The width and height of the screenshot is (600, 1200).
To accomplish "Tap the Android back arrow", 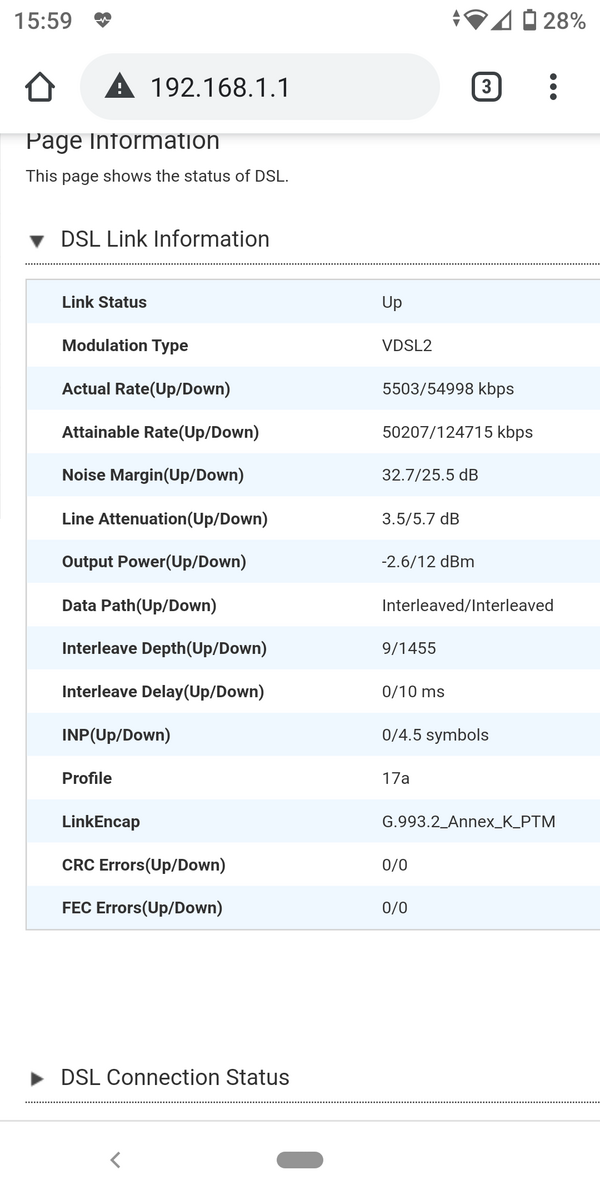I will 115,1160.
